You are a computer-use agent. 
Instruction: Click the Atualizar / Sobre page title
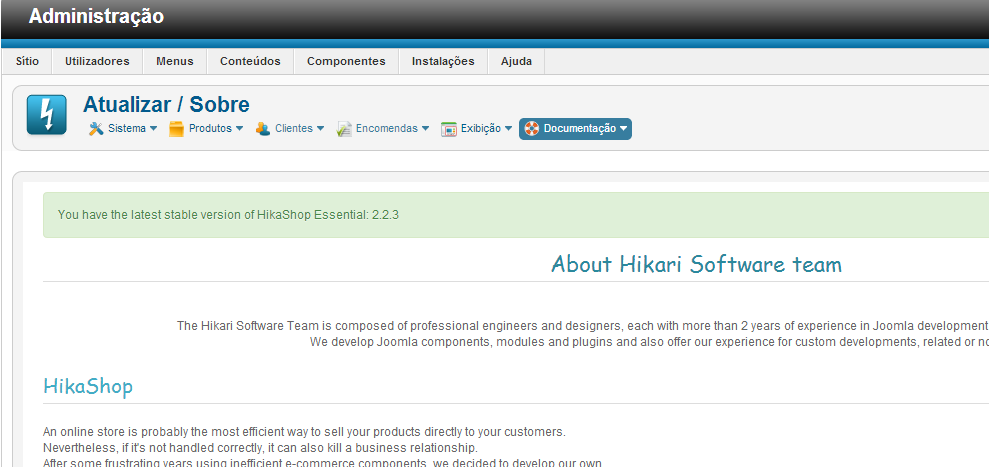tap(166, 105)
